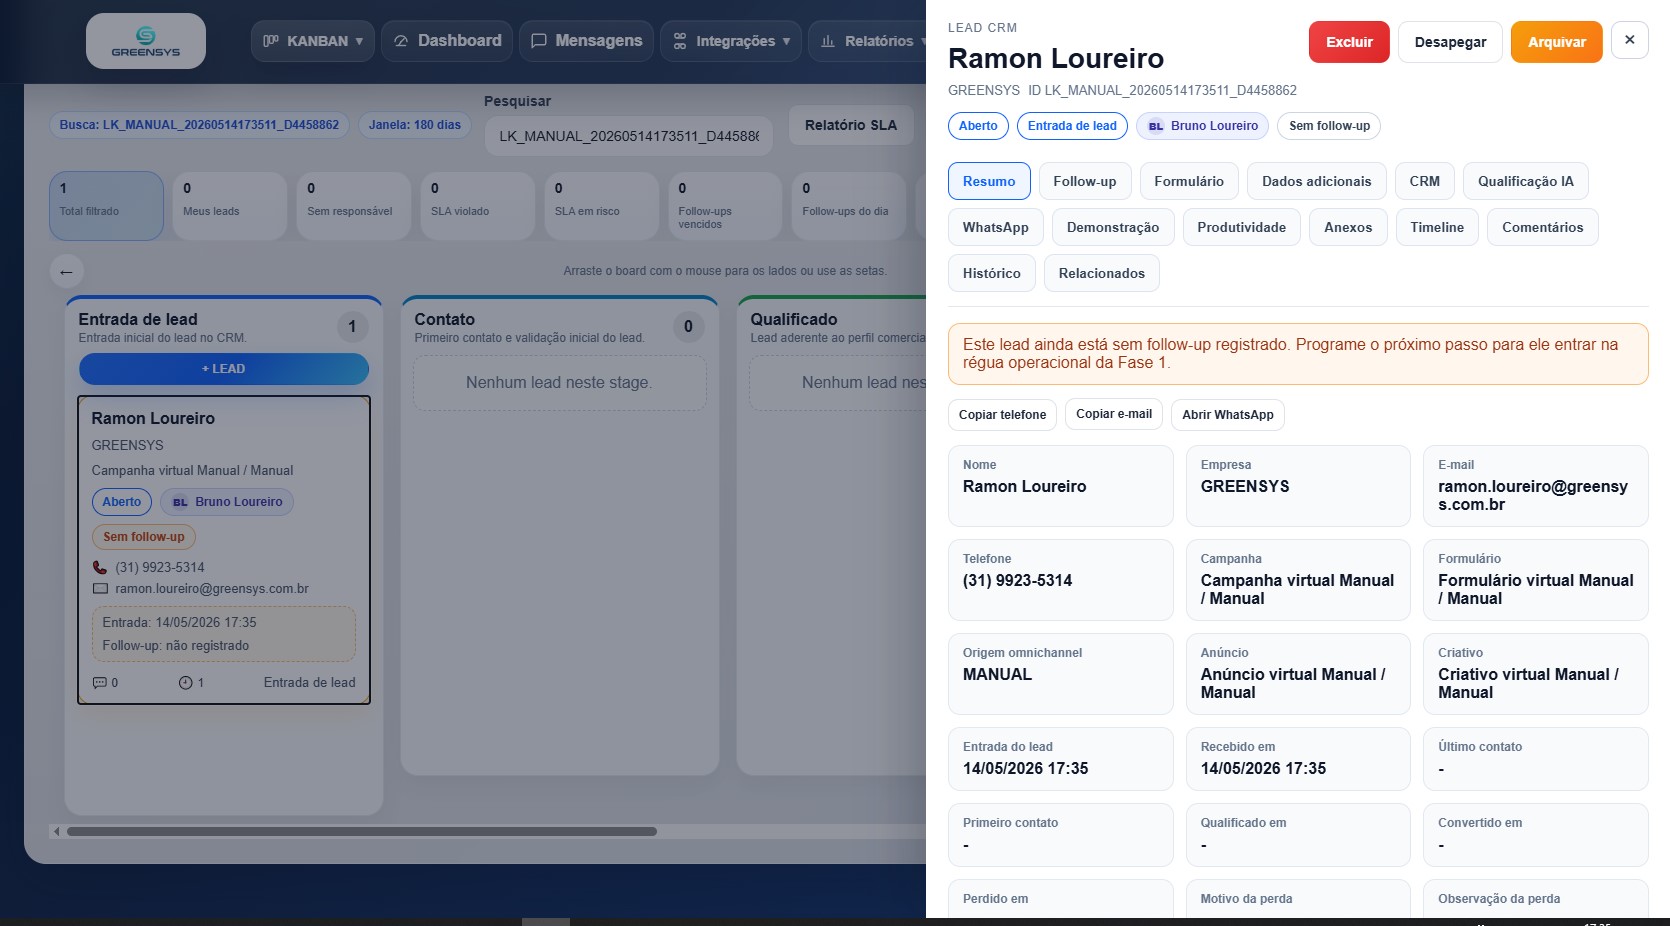View the Histórico tab
The image size is (1670, 926).
pyautogui.click(x=992, y=273)
